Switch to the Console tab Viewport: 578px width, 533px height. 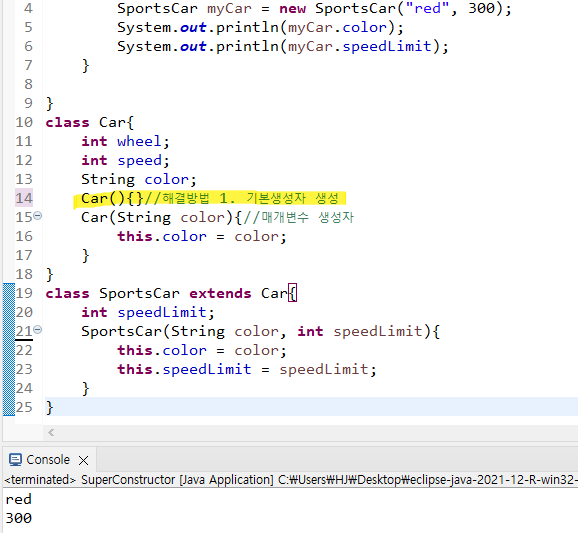[x=48, y=460]
